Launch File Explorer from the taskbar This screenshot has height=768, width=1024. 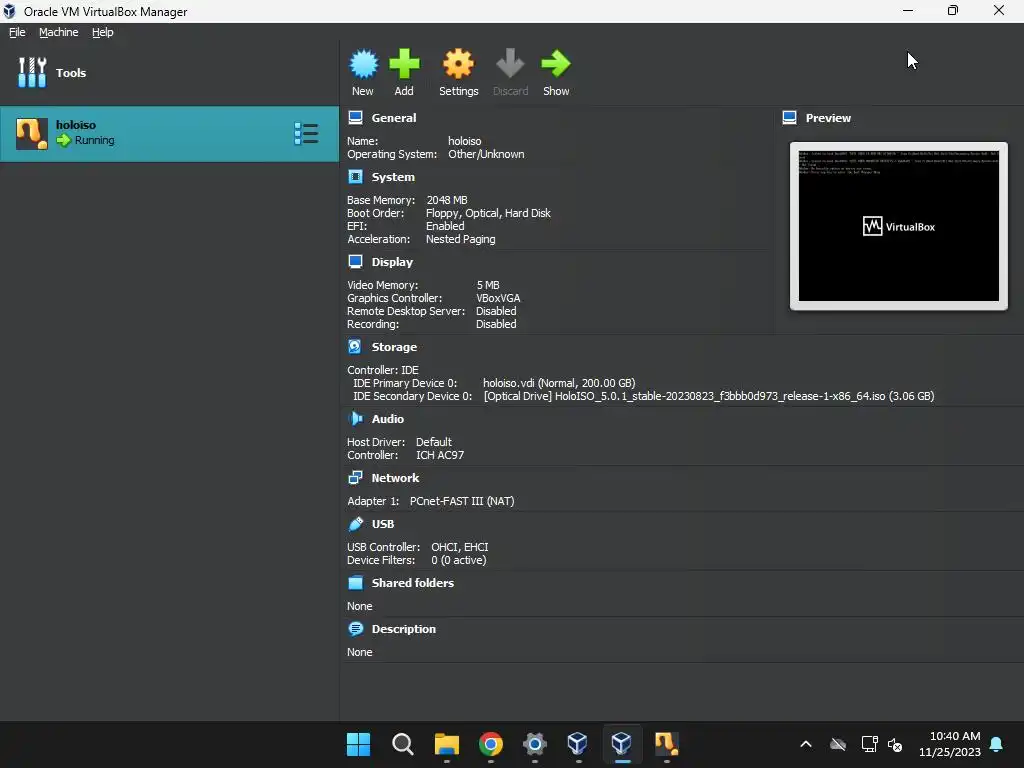pyautogui.click(x=447, y=744)
